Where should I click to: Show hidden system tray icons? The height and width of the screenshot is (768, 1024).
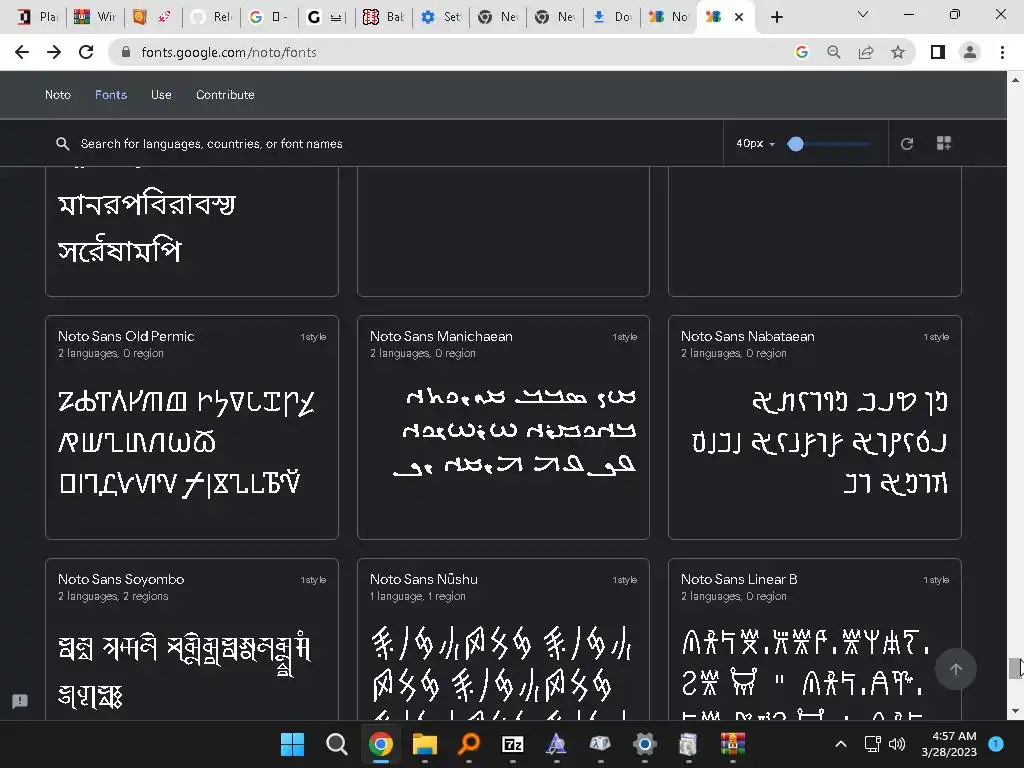pyautogui.click(x=841, y=744)
